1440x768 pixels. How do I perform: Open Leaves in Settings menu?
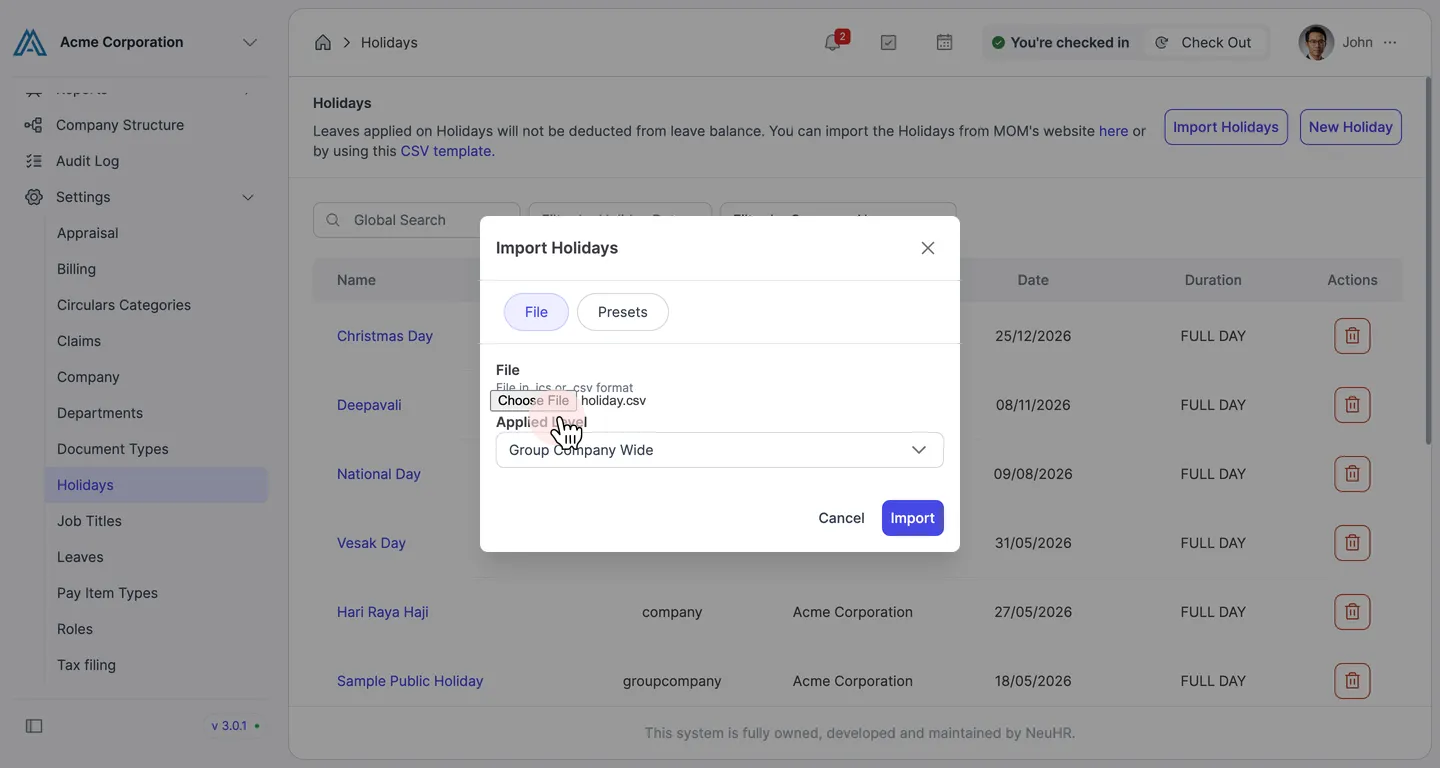pyautogui.click(x=156, y=557)
